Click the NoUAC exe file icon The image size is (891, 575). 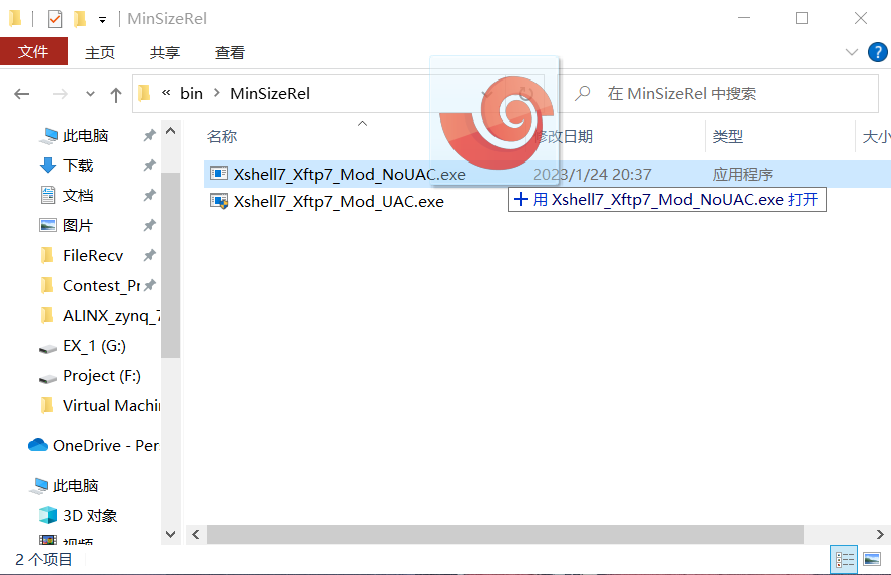(219, 173)
